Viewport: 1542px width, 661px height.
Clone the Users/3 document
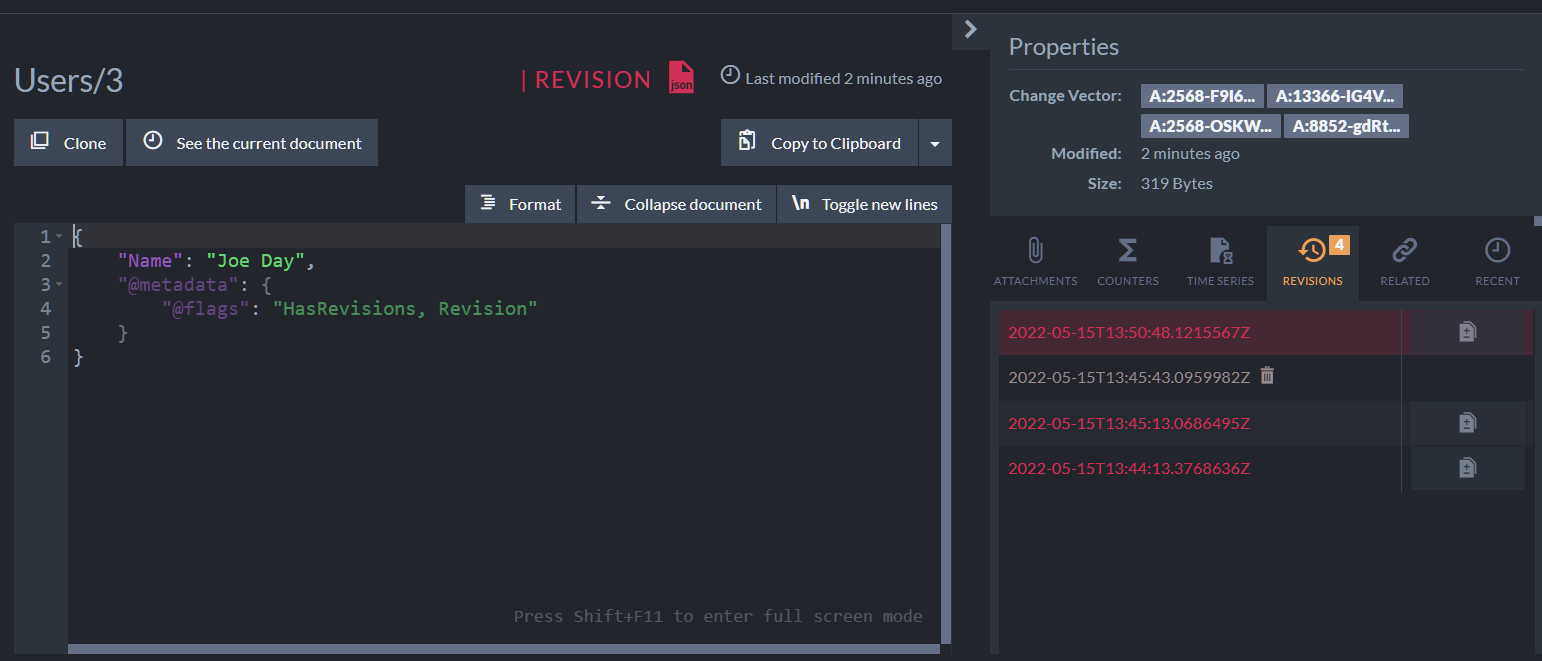tap(68, 143)
